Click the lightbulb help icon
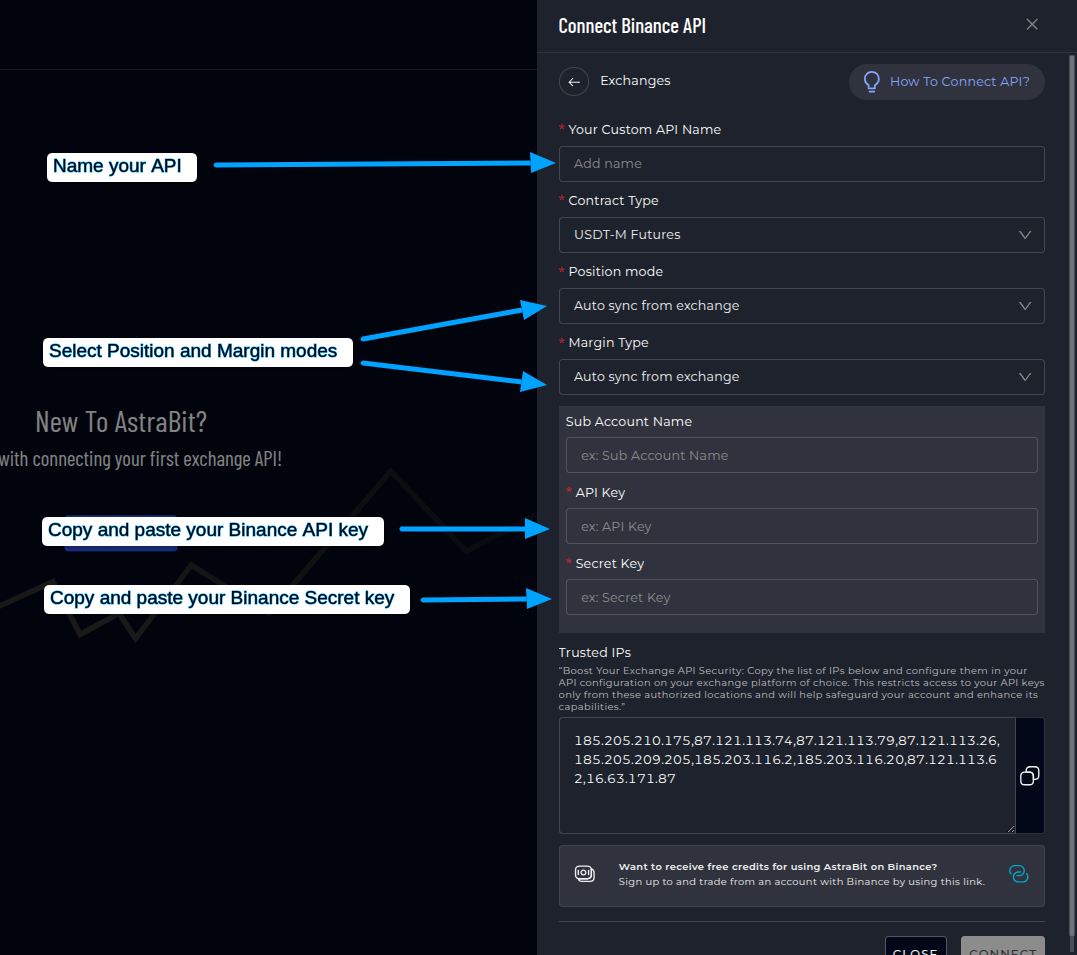 point(872,82)
